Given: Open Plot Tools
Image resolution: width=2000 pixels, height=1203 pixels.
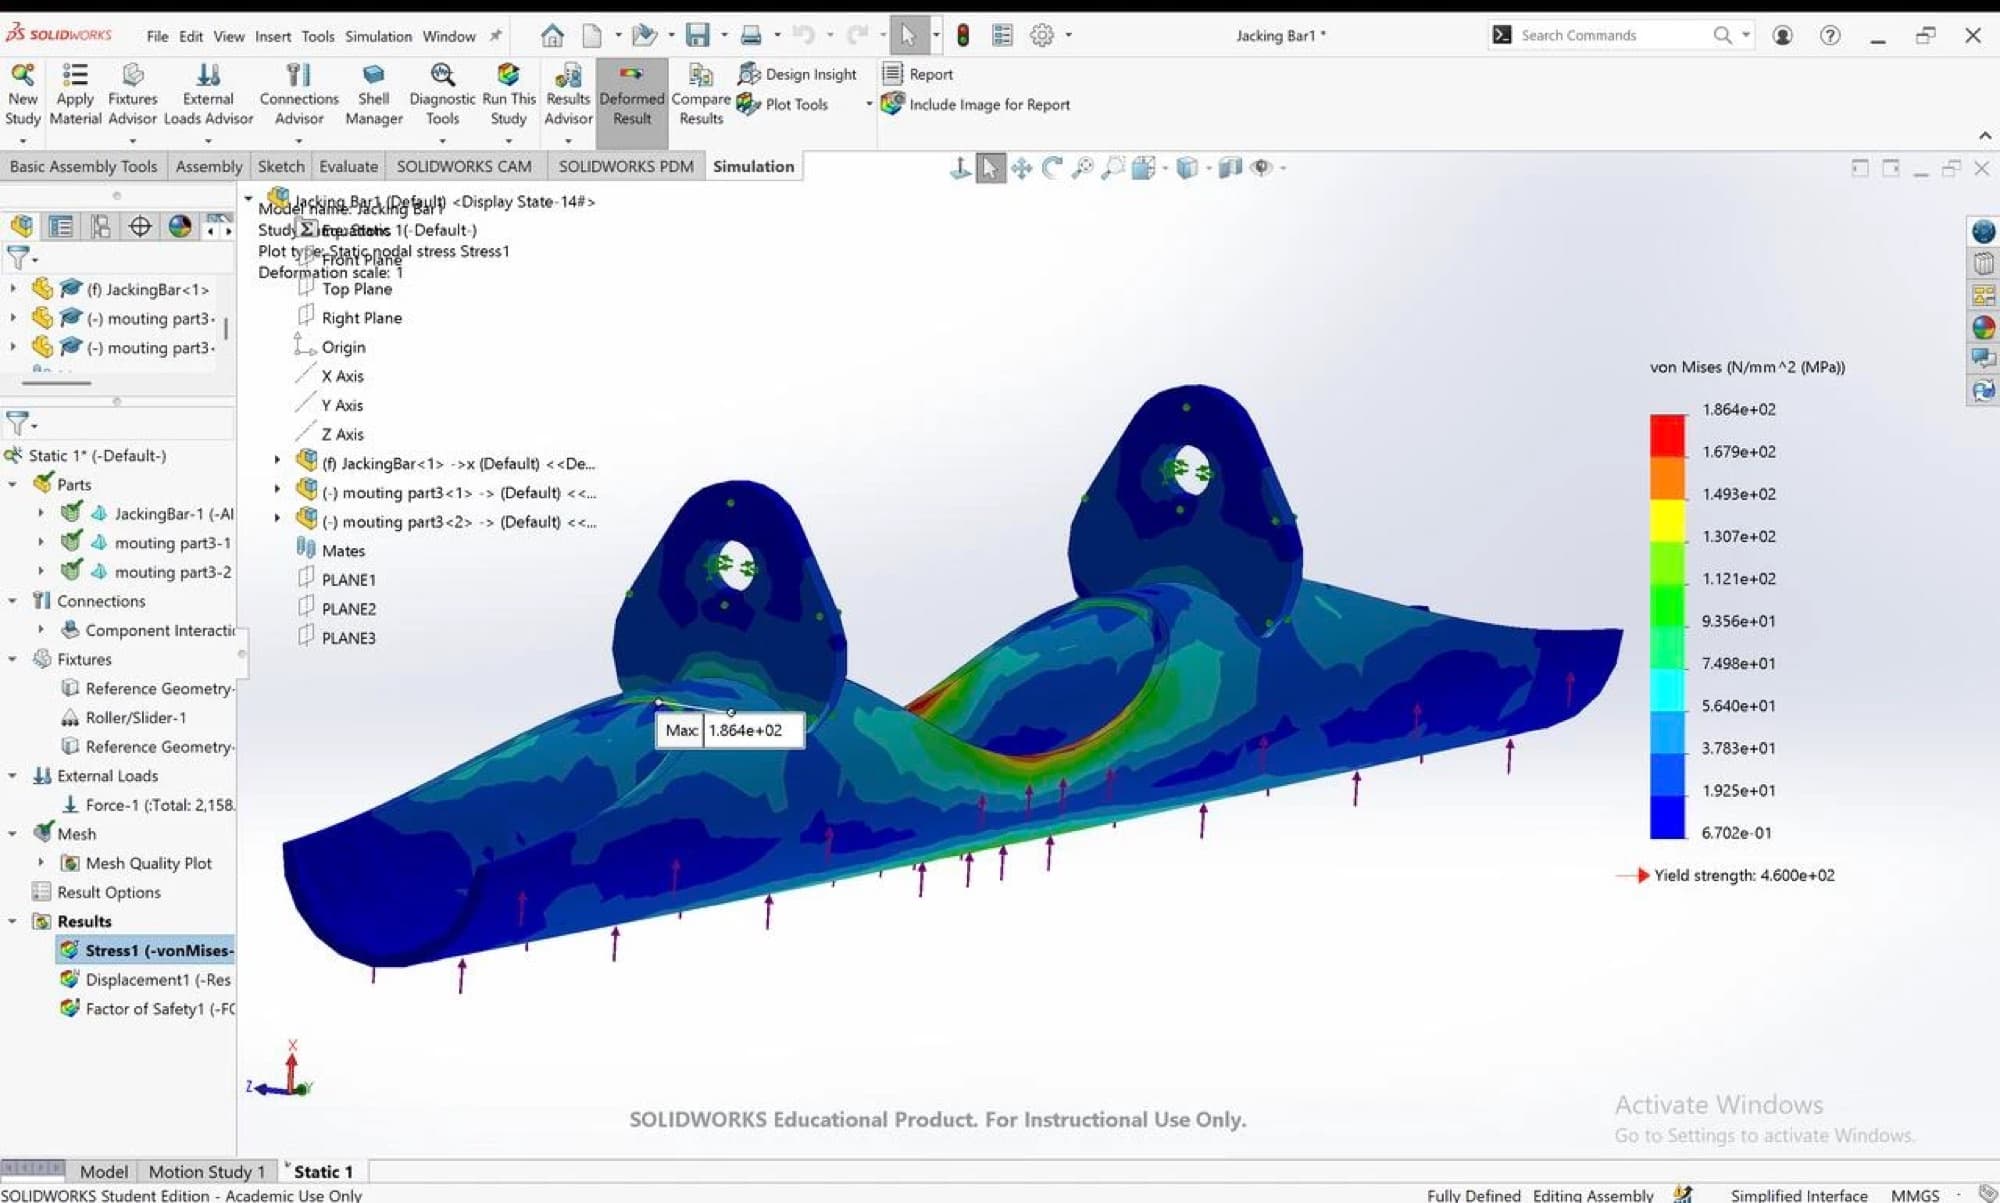Looking at the screenshot, I should click(782, 104).
